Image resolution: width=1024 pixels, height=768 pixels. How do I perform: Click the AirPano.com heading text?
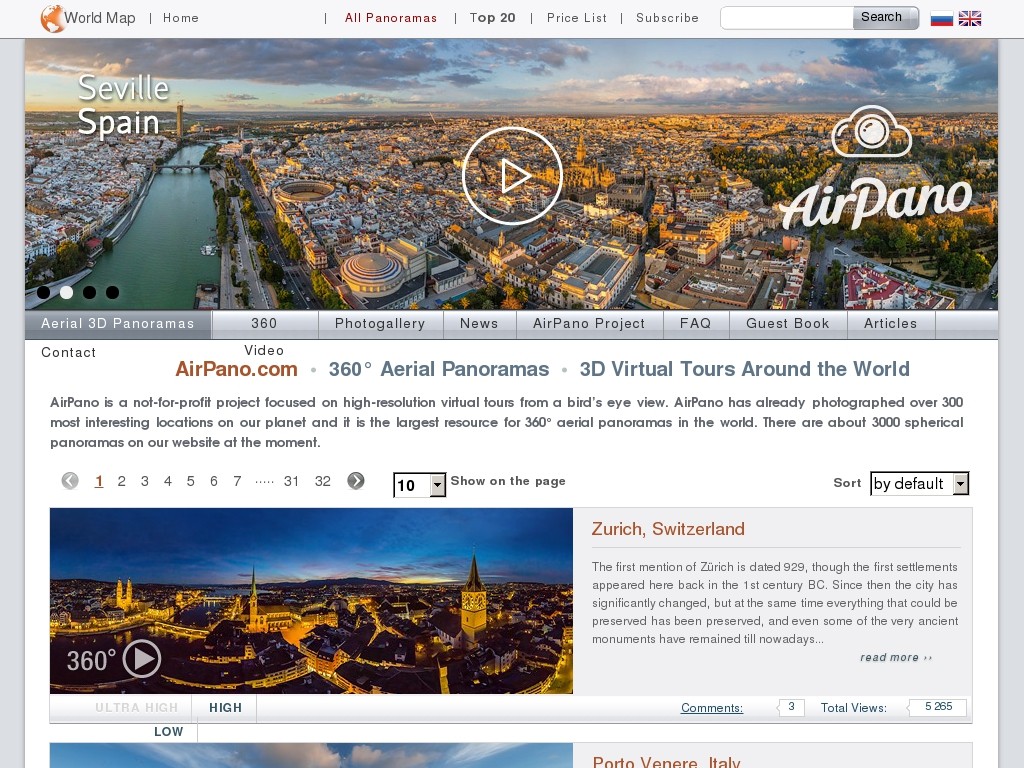pos(236,370)
